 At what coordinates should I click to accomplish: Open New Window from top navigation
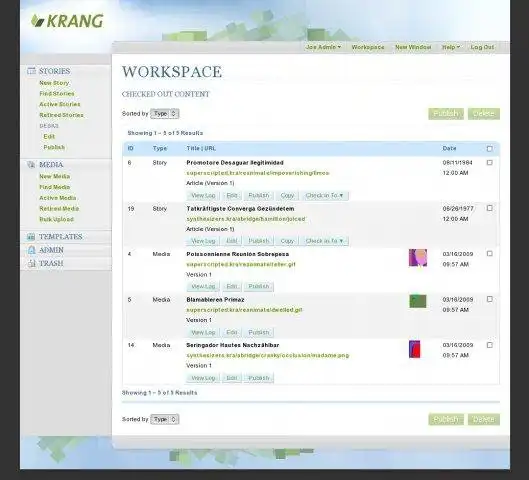(413, 47)
